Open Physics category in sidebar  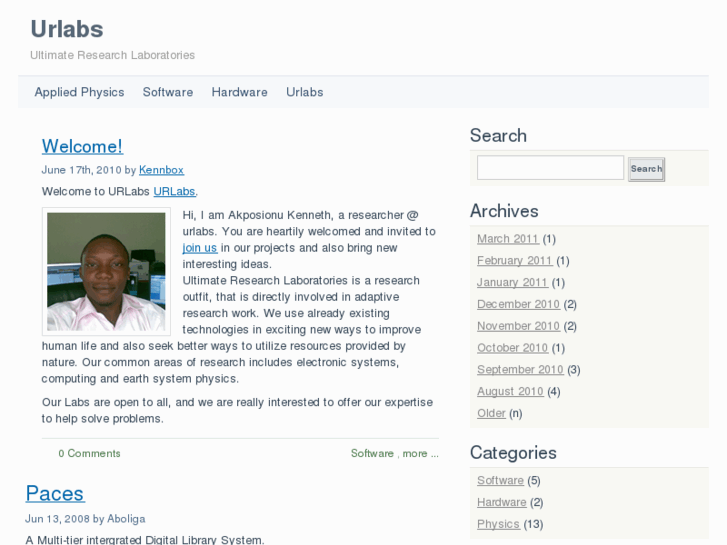tap(498, 524)
